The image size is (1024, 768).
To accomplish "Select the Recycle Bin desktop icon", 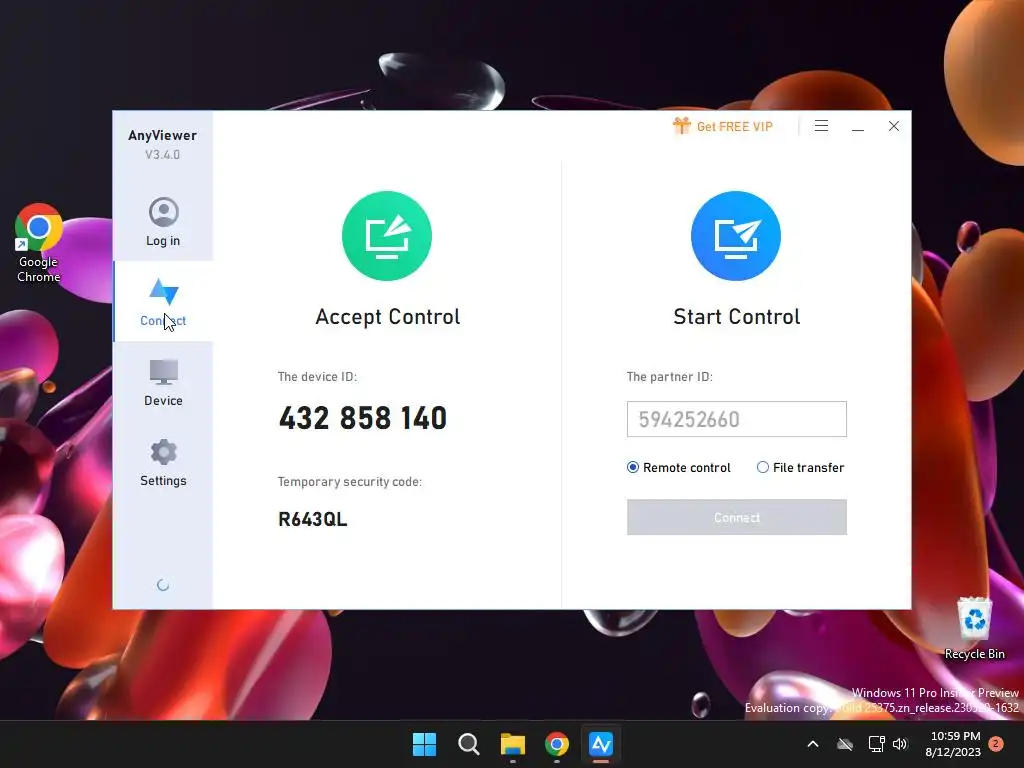I will point(974,628).
